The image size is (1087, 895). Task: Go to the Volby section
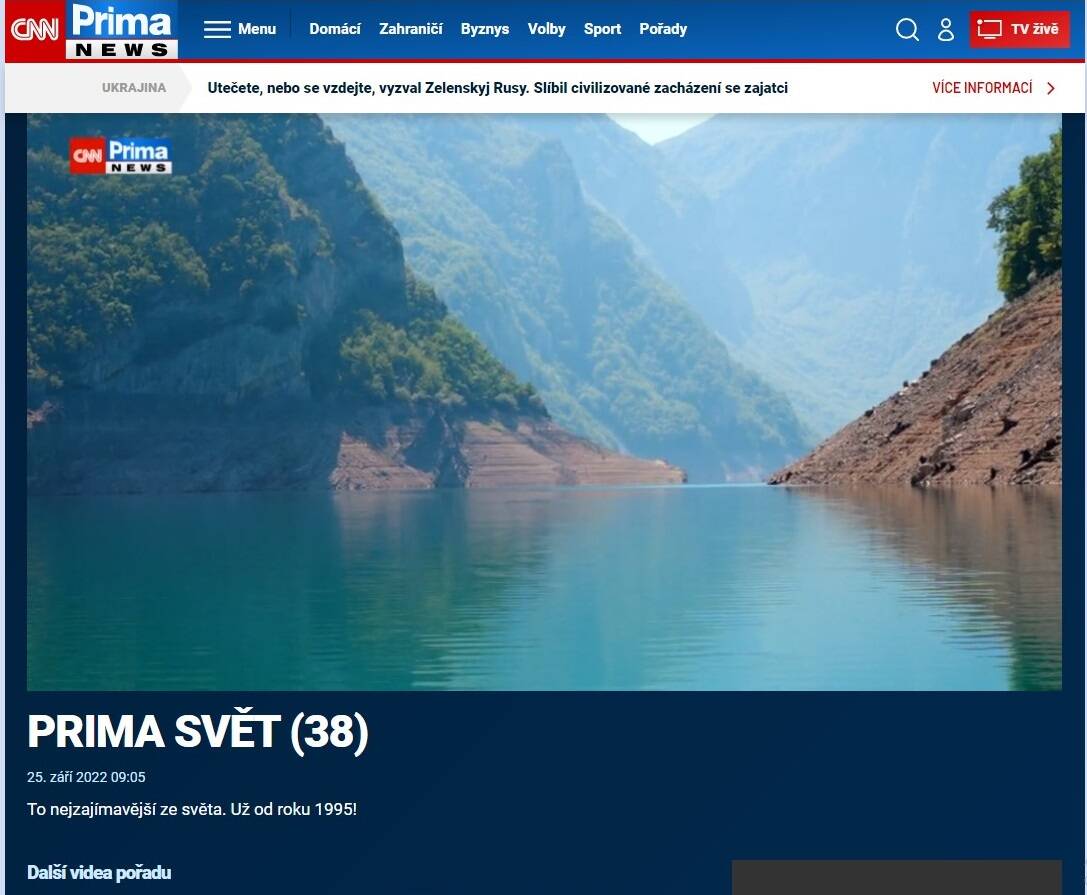(x=547, y=29)
